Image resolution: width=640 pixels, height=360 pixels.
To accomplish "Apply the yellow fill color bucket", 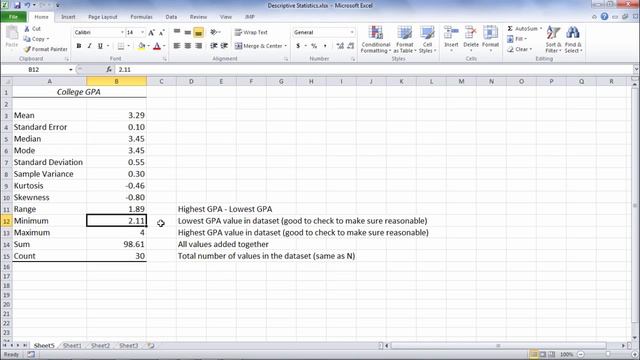I will click(141, 46).
